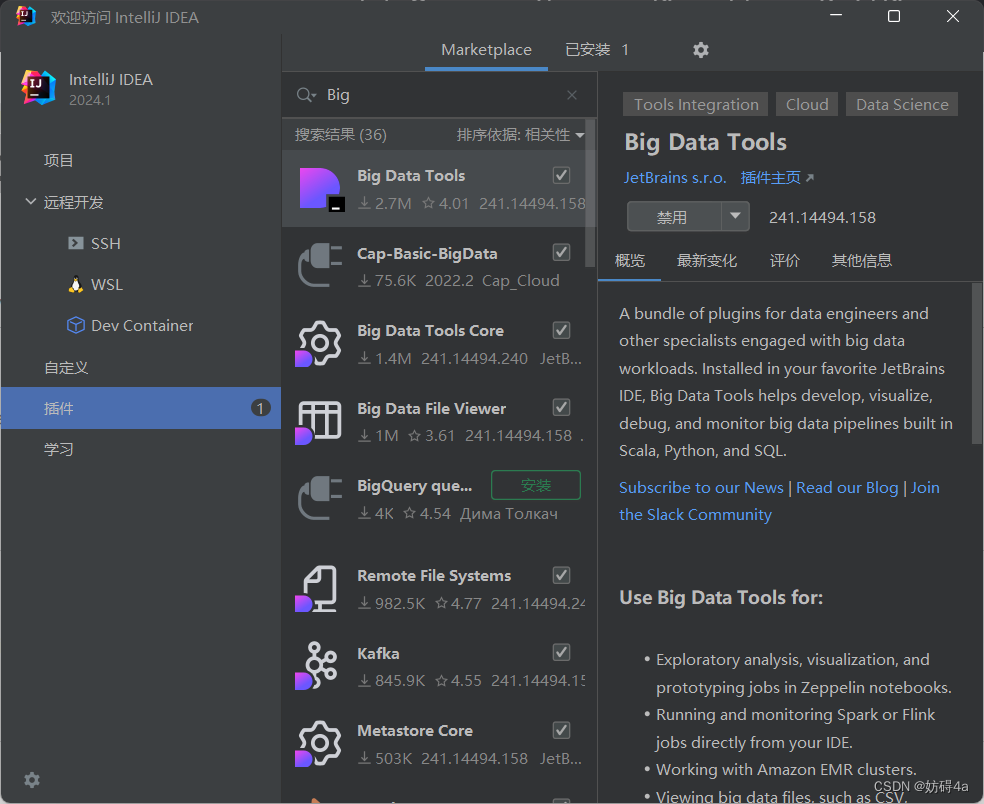Uncheck the Kafka plugin checkbox
Image resolution: width=984 pixels, height=804 pixels.
(x=562, y=653)
